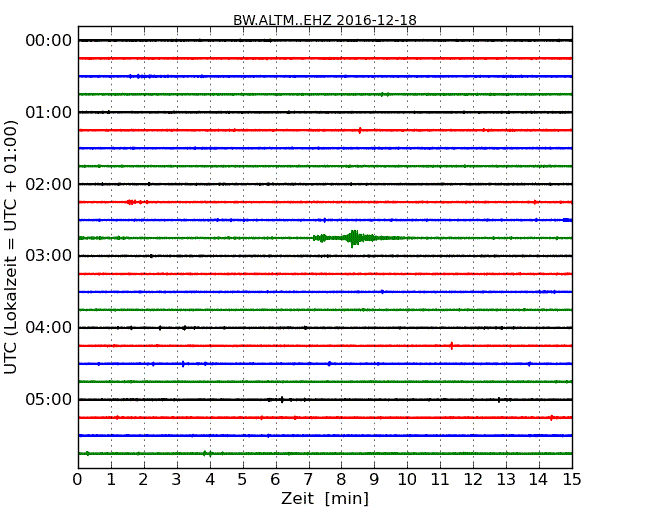Click x-axis tick label 13

click(506, 479)
